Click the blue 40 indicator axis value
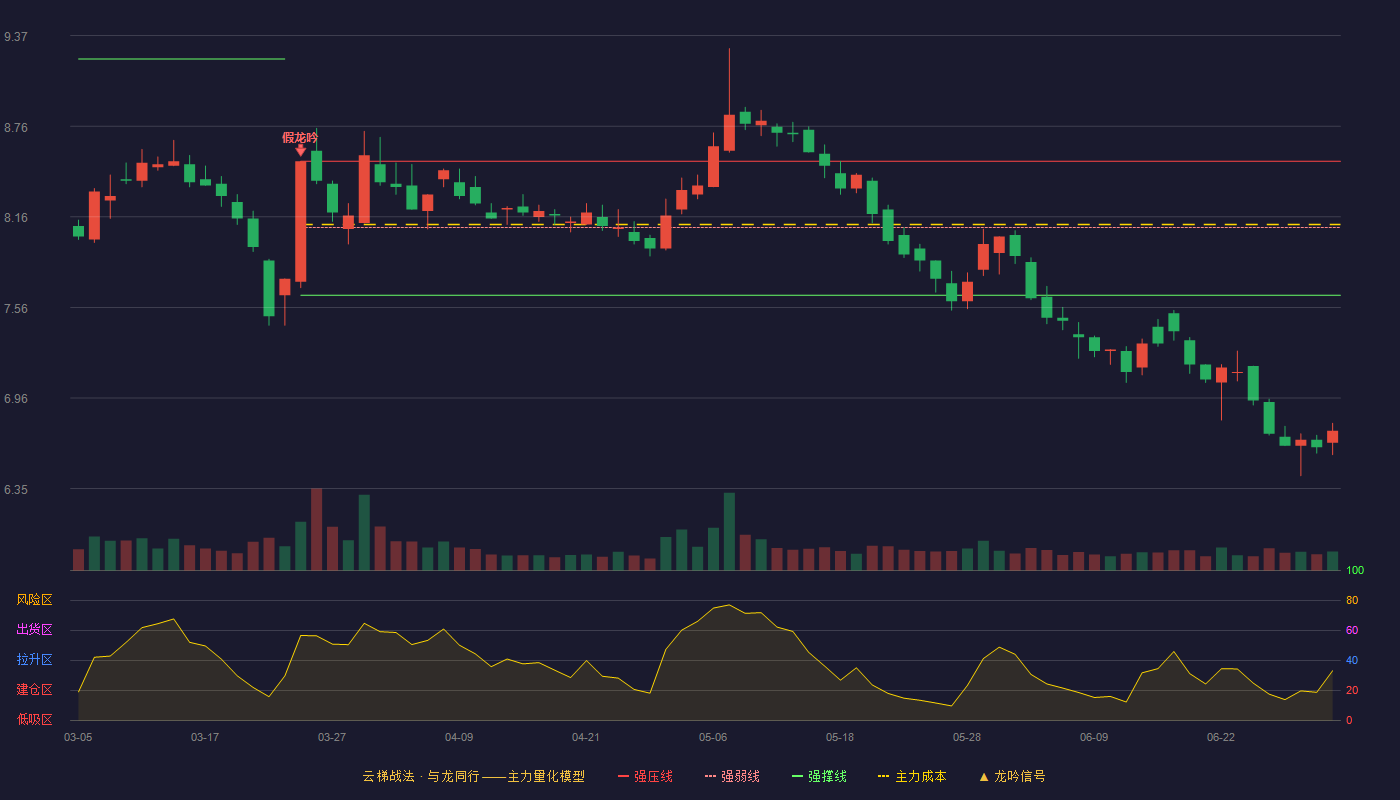Image resolution: width=1400 pixels, height=800 pixels. click(1352, 660)
